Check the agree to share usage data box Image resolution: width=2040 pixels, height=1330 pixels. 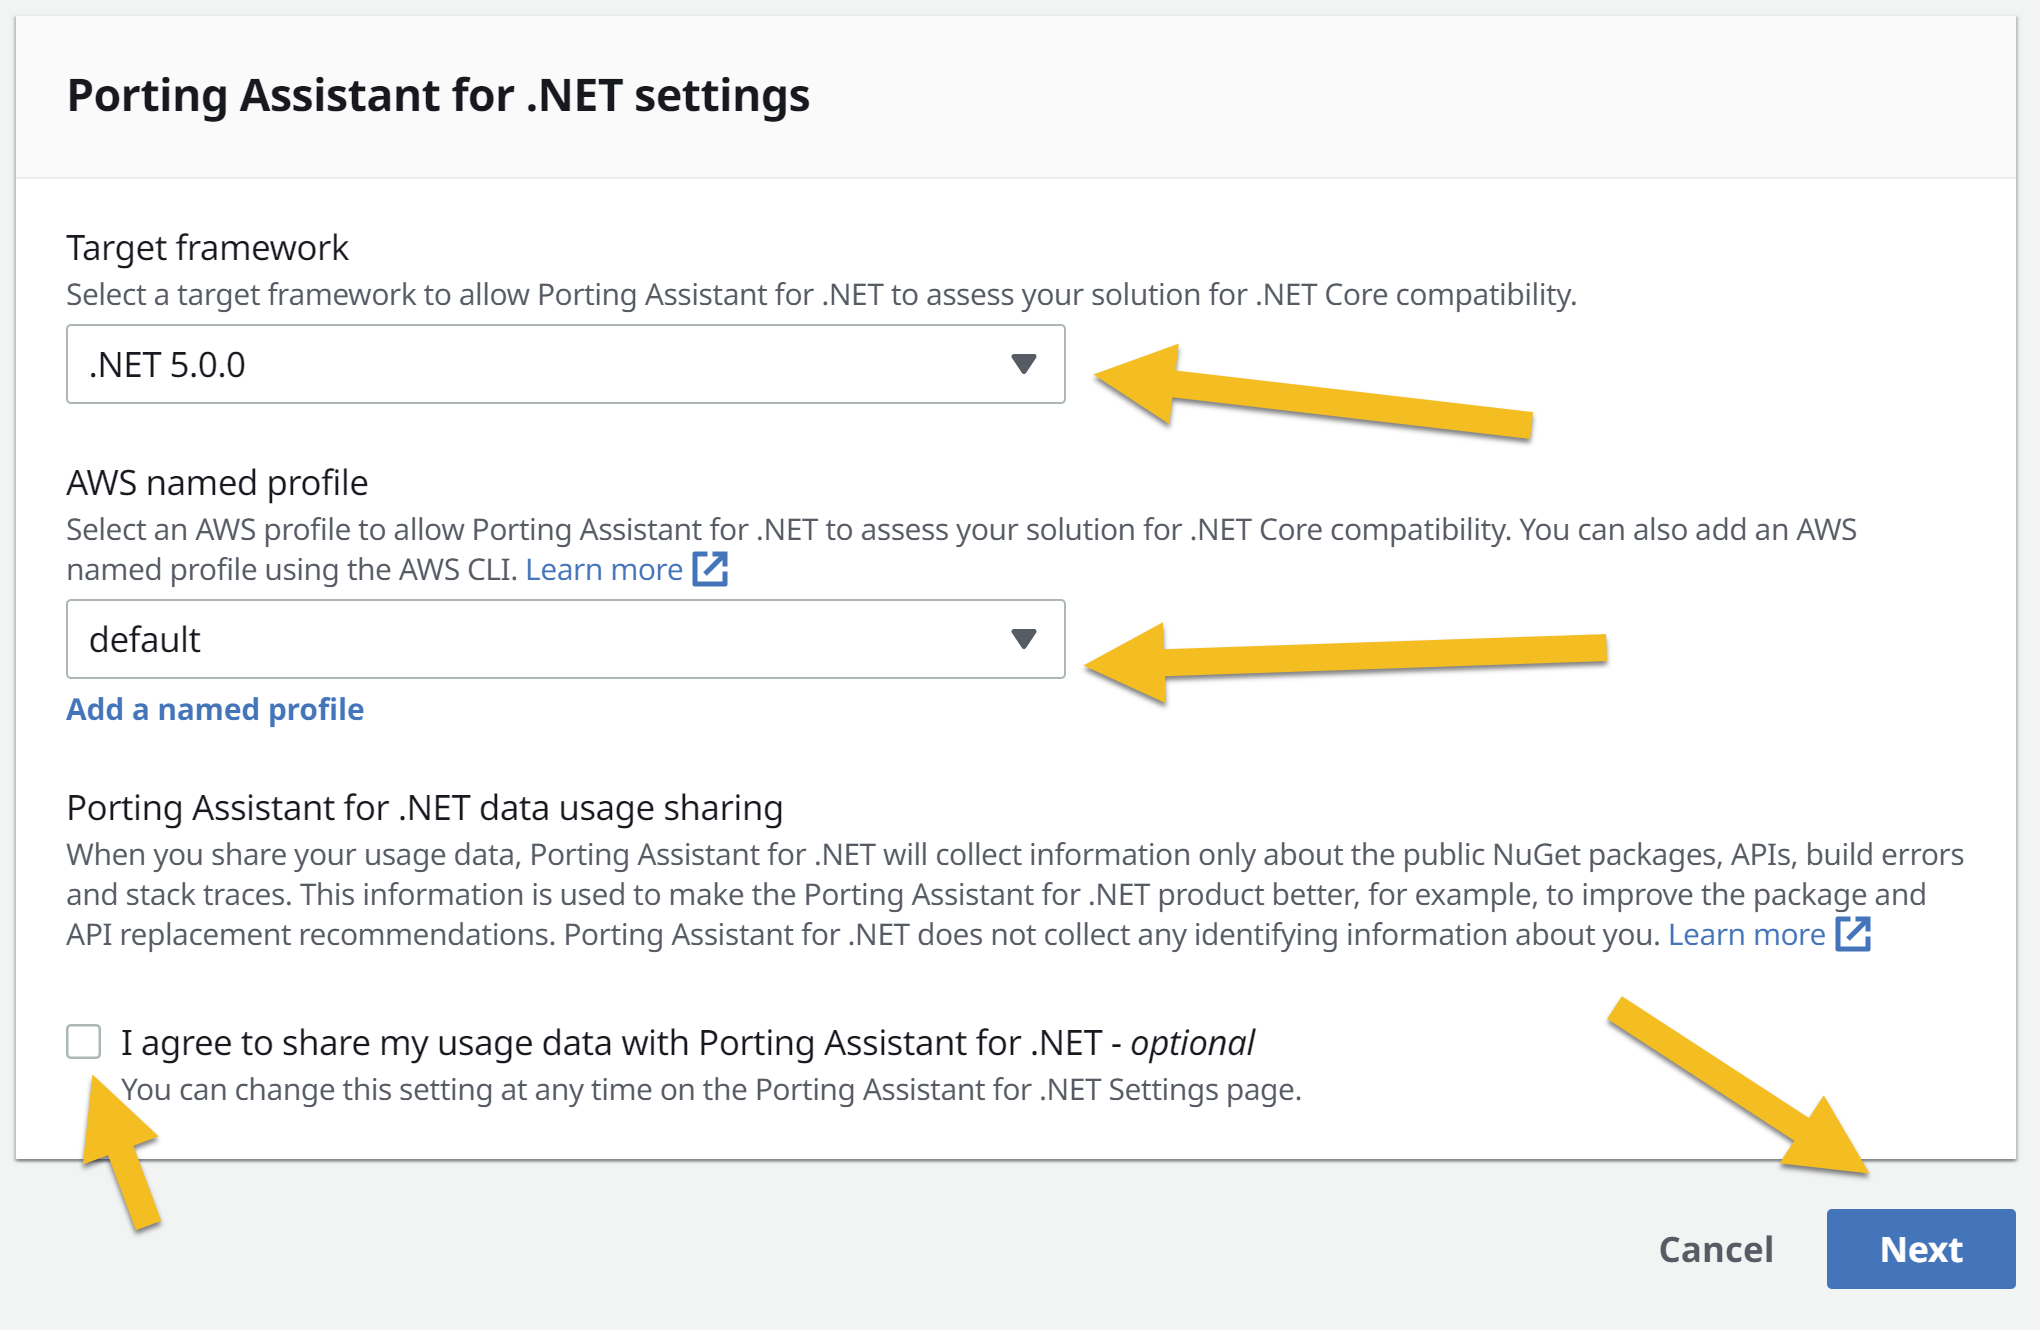[84, 1041]
